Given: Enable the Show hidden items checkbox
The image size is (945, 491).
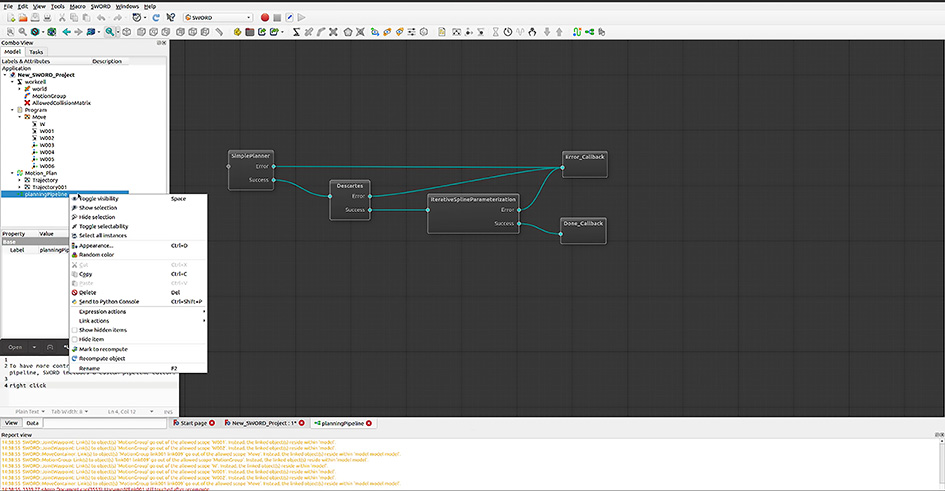Looking at the screenshot, I should tap(103, 330).
